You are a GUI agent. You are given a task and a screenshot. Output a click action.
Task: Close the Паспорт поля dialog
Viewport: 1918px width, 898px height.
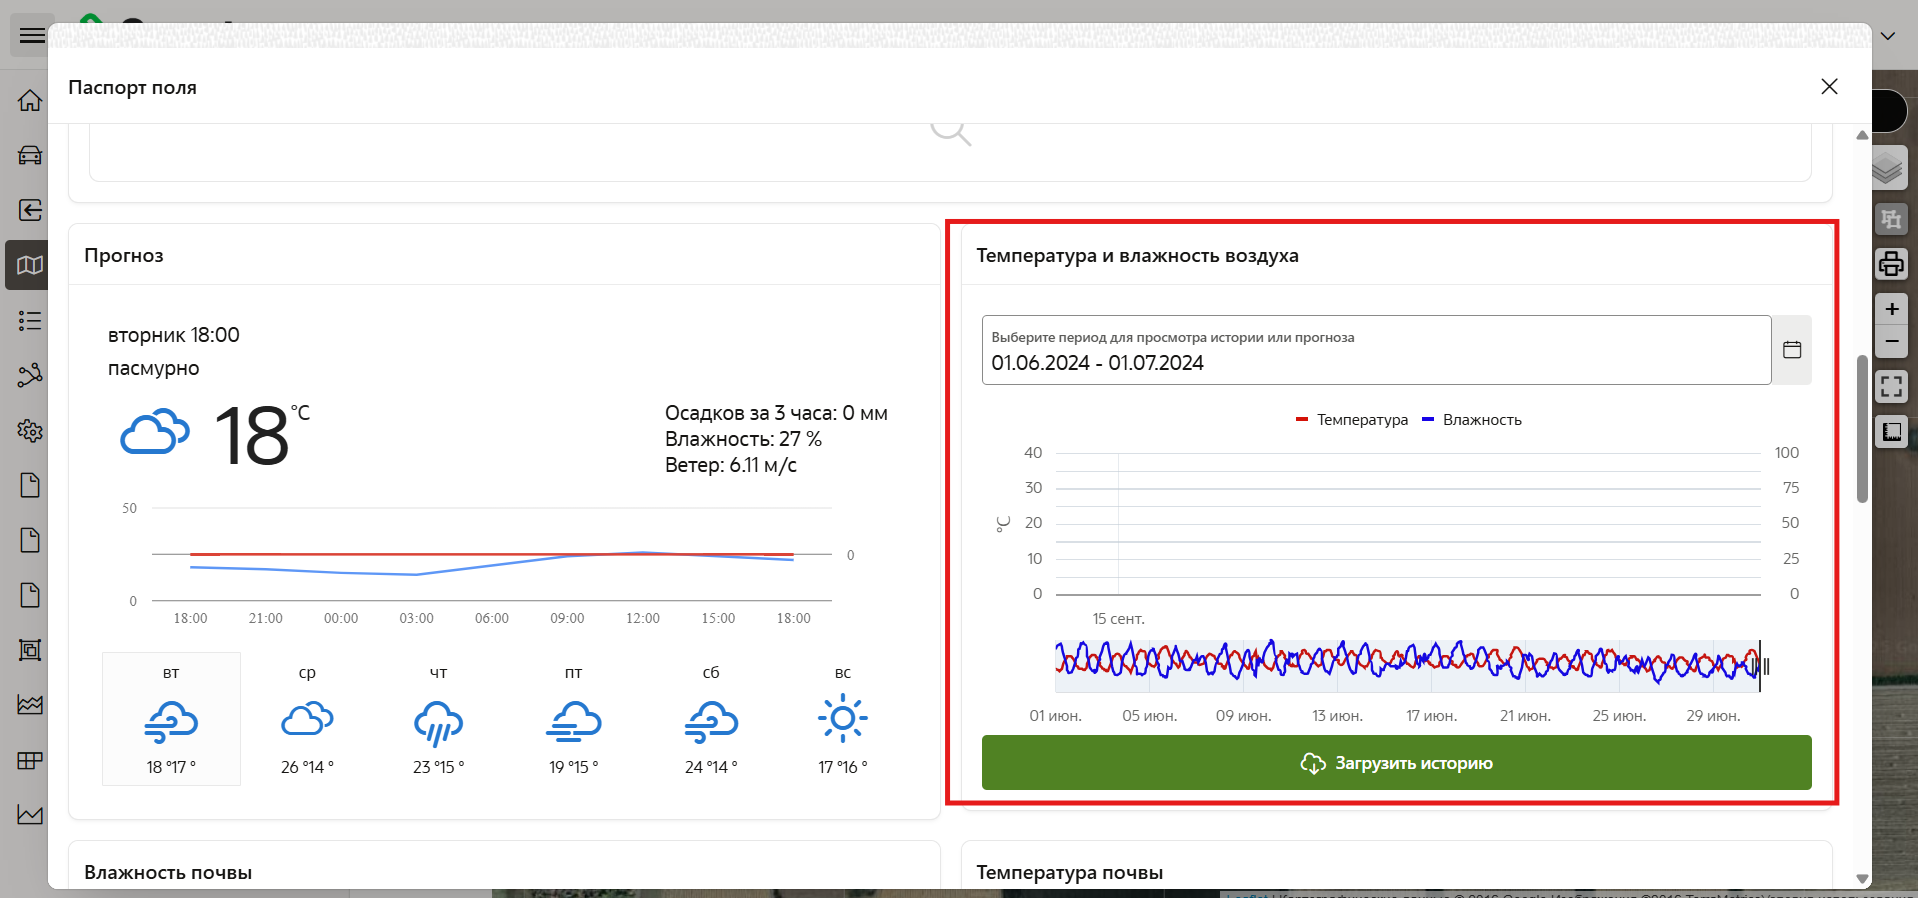[1829, 87]
